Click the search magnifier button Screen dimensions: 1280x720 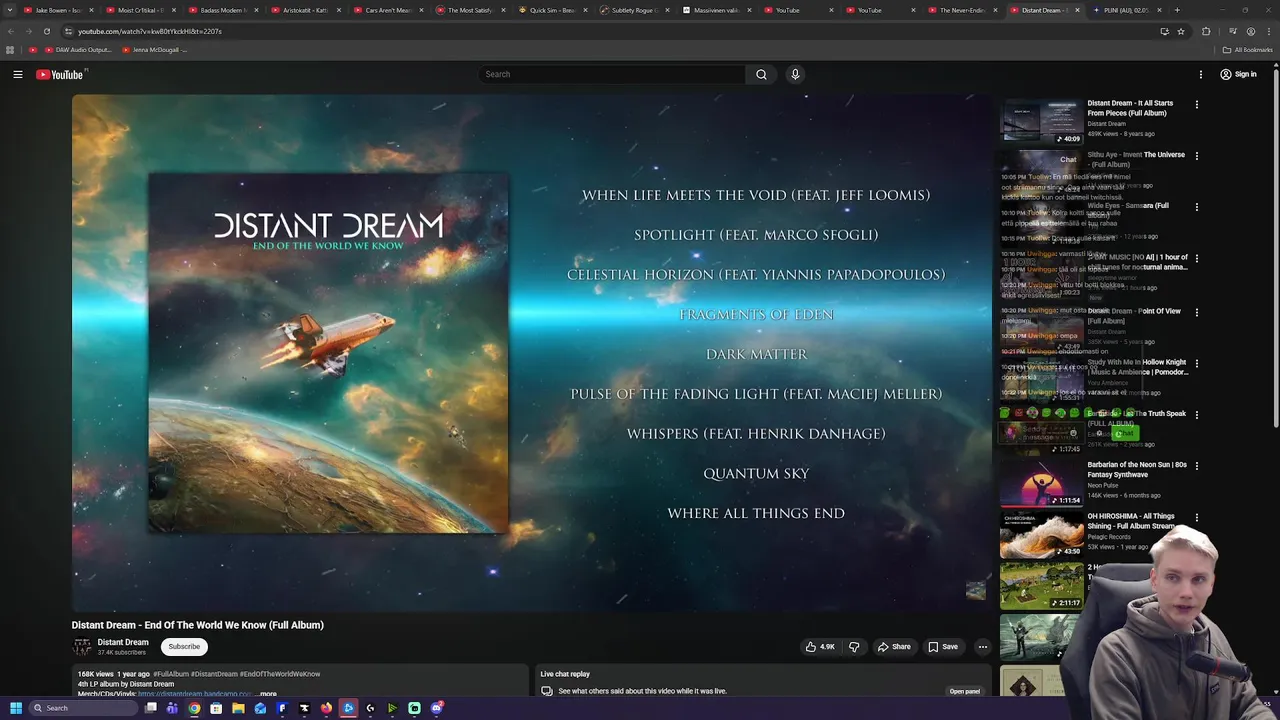[x=761, y=74]
